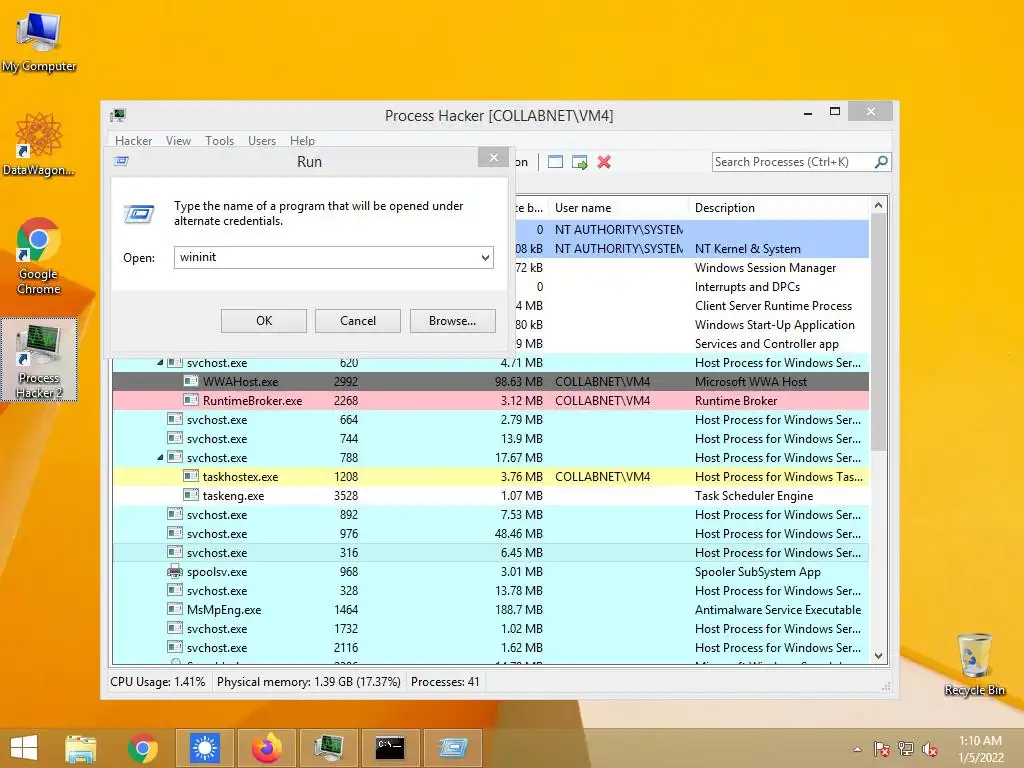Open the Users menu
Viewport: 1024px width, 768px height.
[x=262, y=140]
